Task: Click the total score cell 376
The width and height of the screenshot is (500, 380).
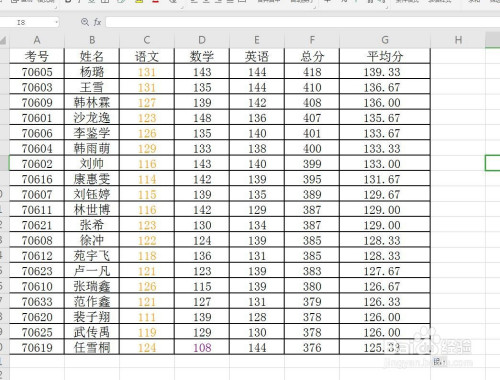Action: point(312,348)
